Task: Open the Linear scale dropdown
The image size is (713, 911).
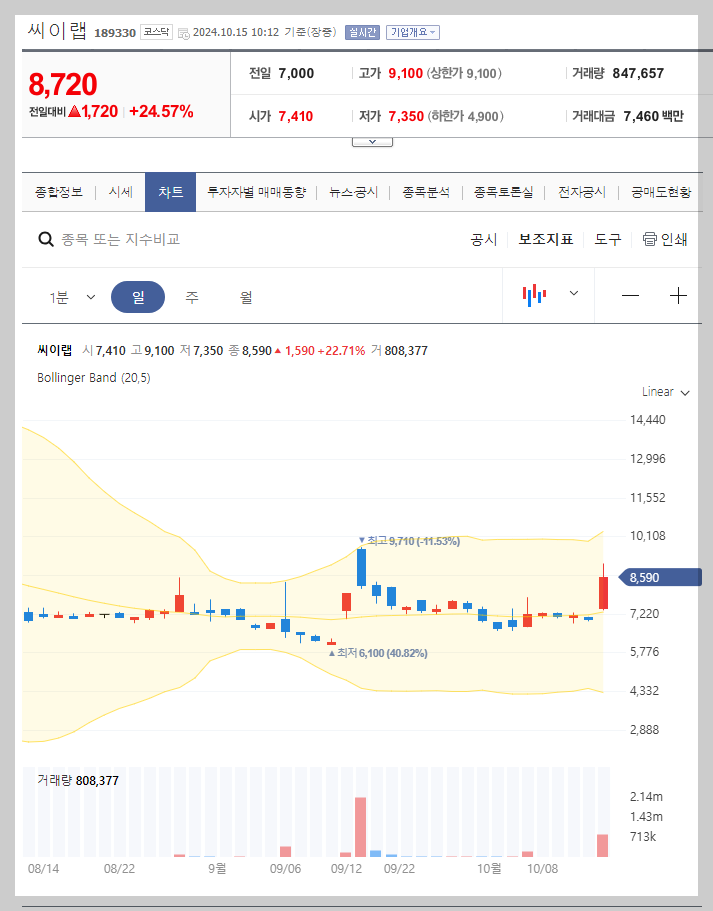Action: coord(665,392)
